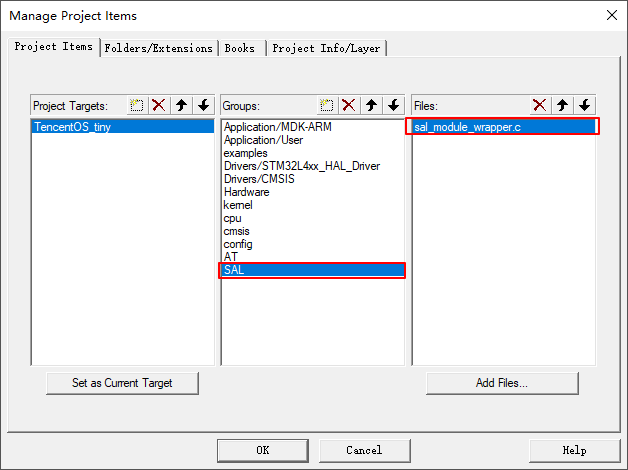Select the Drivers/CMSIS group
The height and width of the screenshot is (470, 628).
click(x=312, y=179)
